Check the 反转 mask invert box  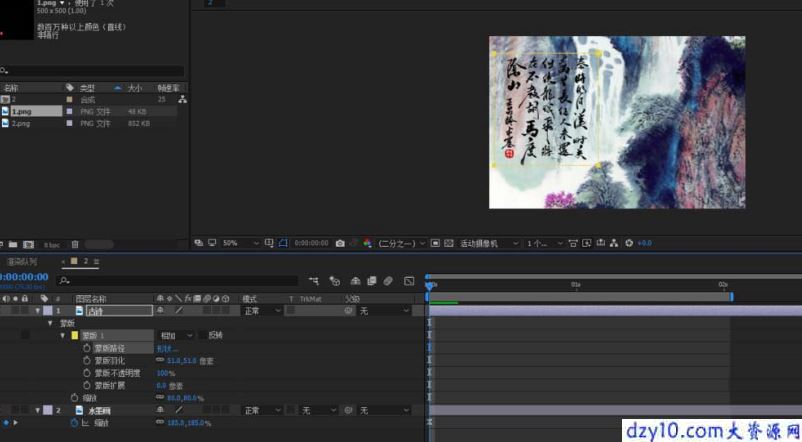[x=203, y=335]
